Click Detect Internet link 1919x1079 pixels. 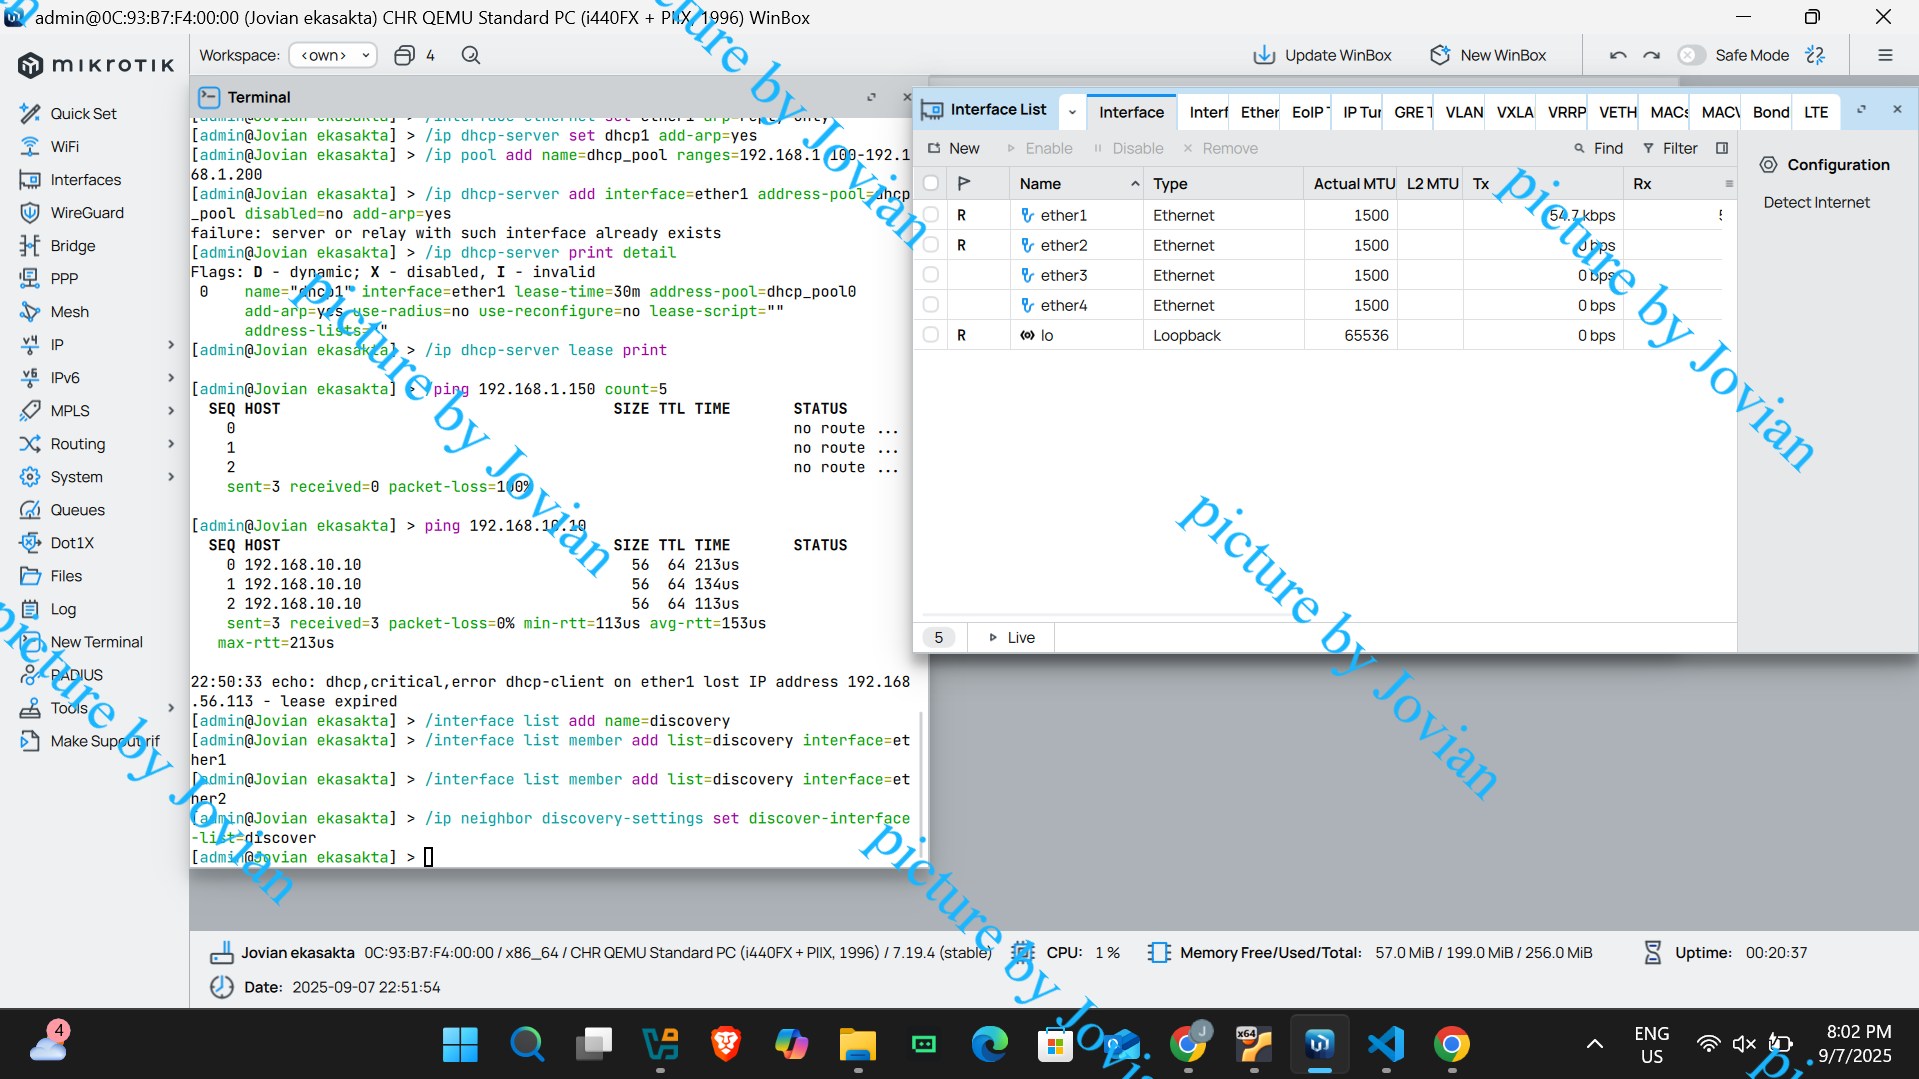pyautogui.click(x=1816, y=203)
